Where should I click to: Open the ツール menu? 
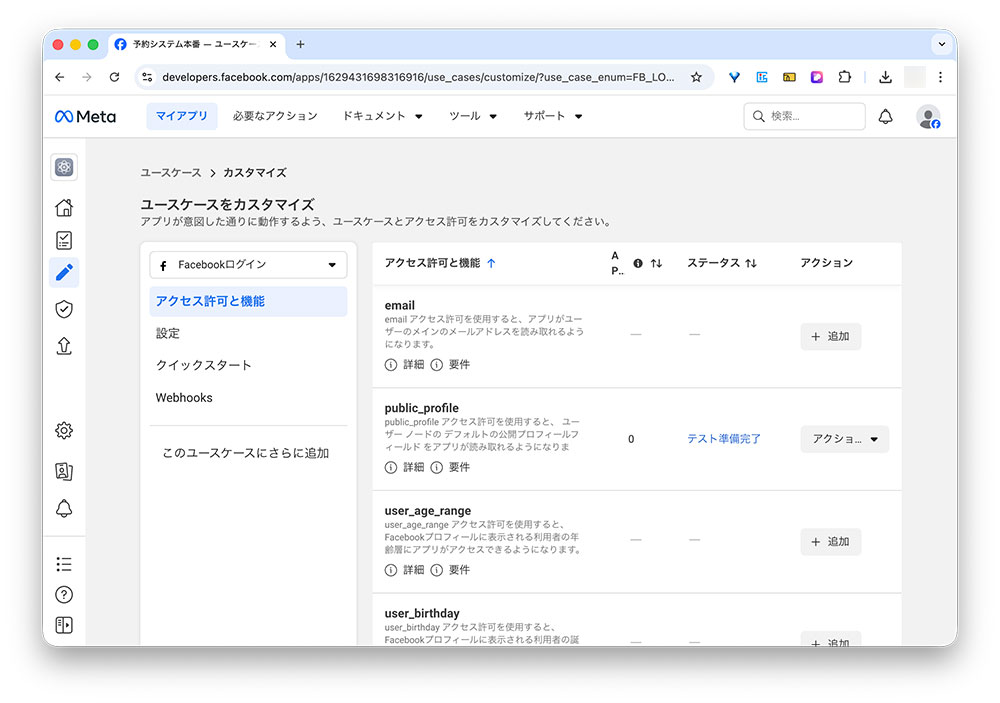467,116
